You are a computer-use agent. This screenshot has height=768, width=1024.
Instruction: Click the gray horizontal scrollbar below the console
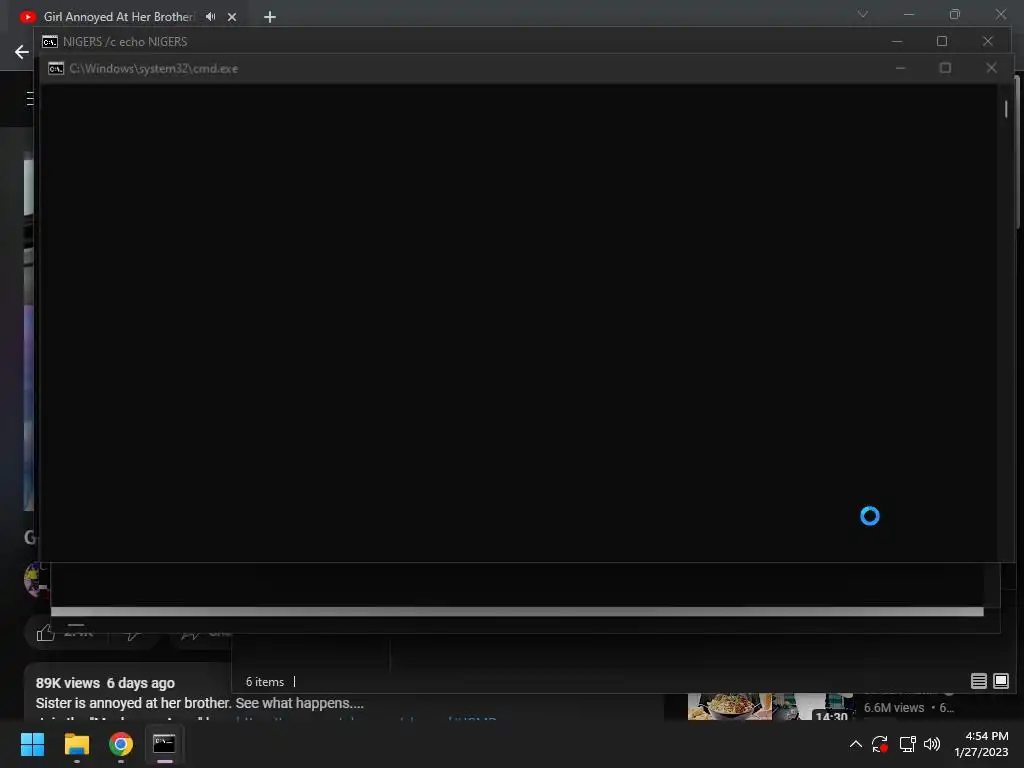517,612
